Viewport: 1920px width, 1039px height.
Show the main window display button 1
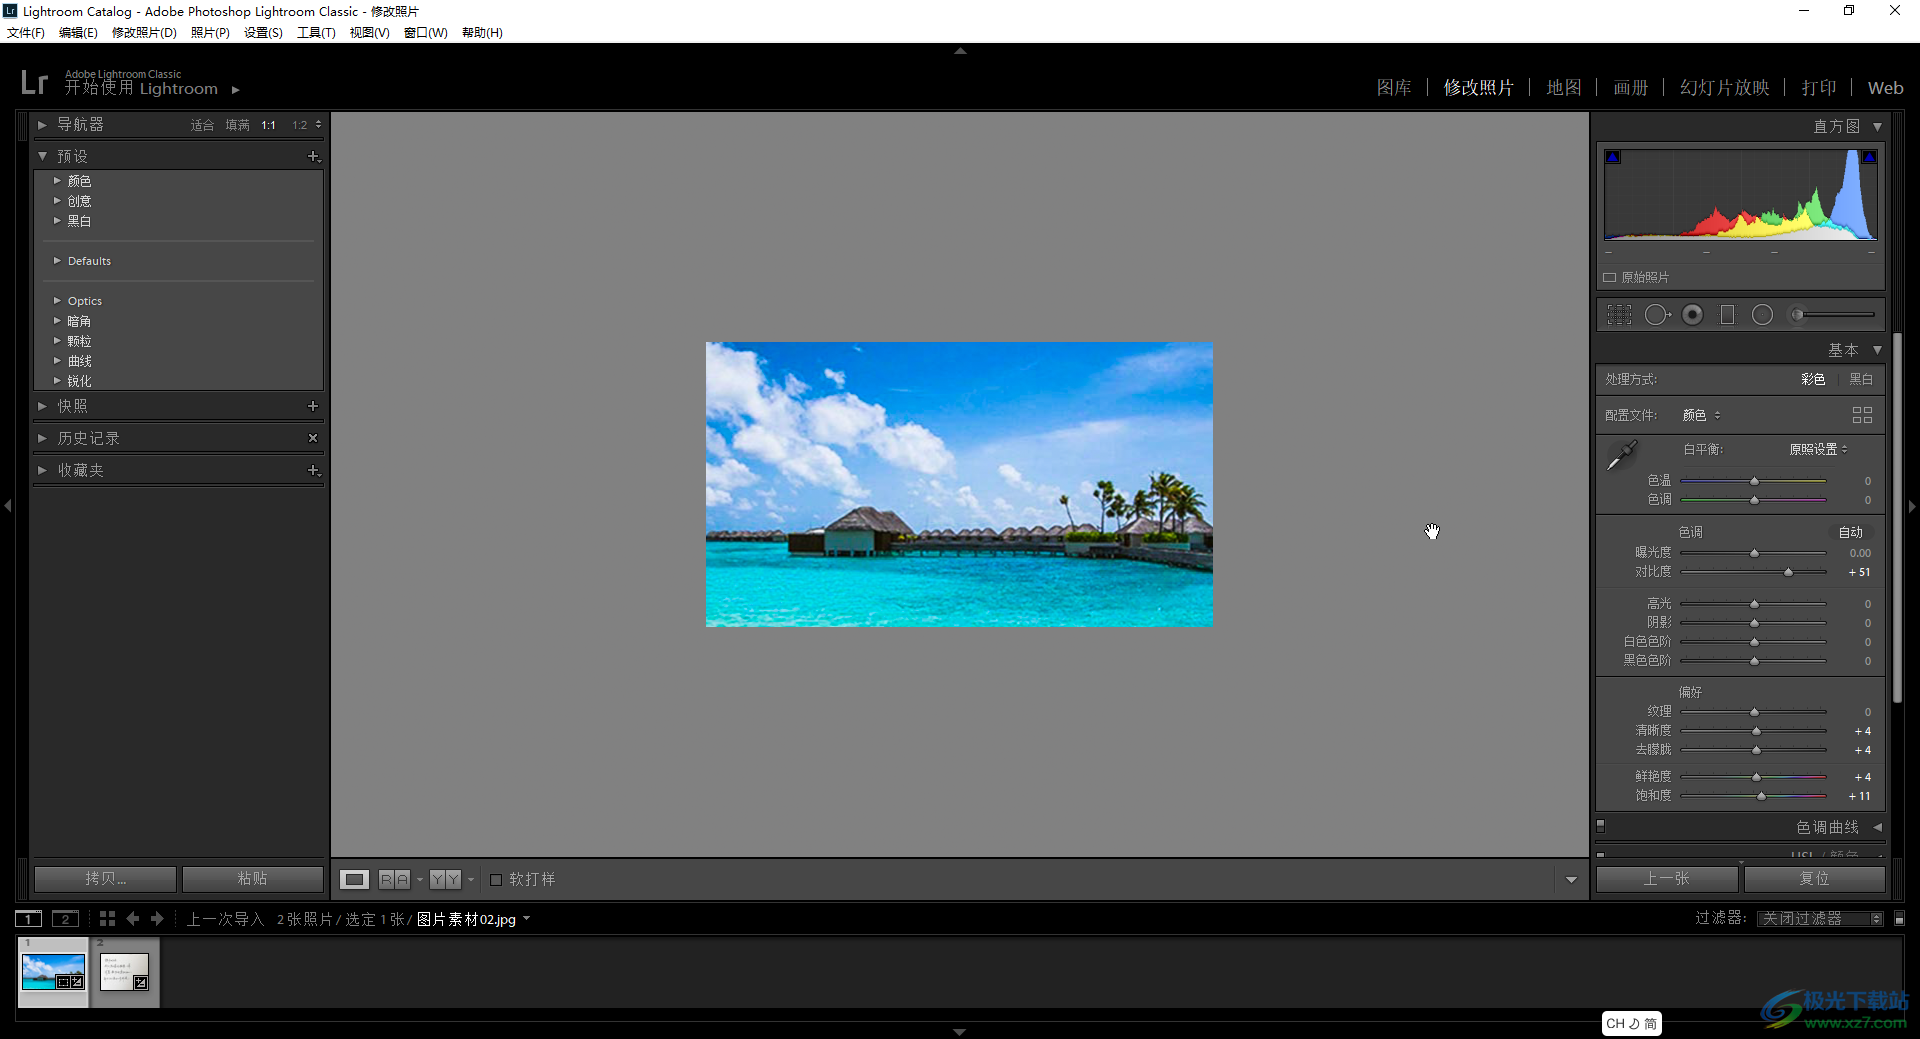click(x=29, y=919)
